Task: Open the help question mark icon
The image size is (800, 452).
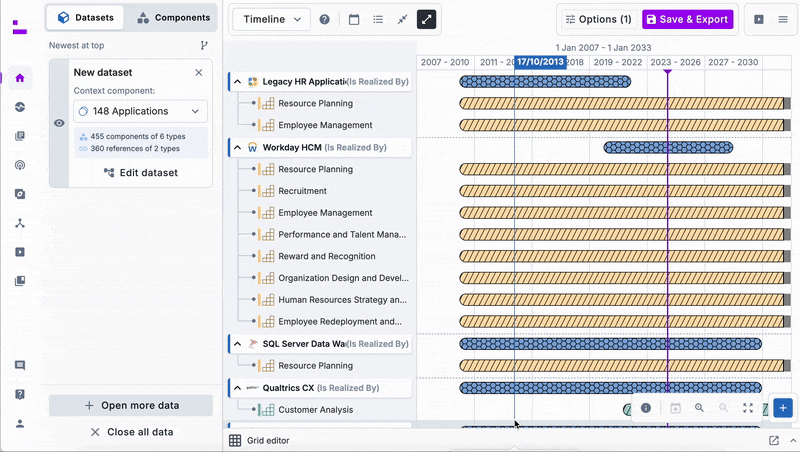Action: pos(324,19)
